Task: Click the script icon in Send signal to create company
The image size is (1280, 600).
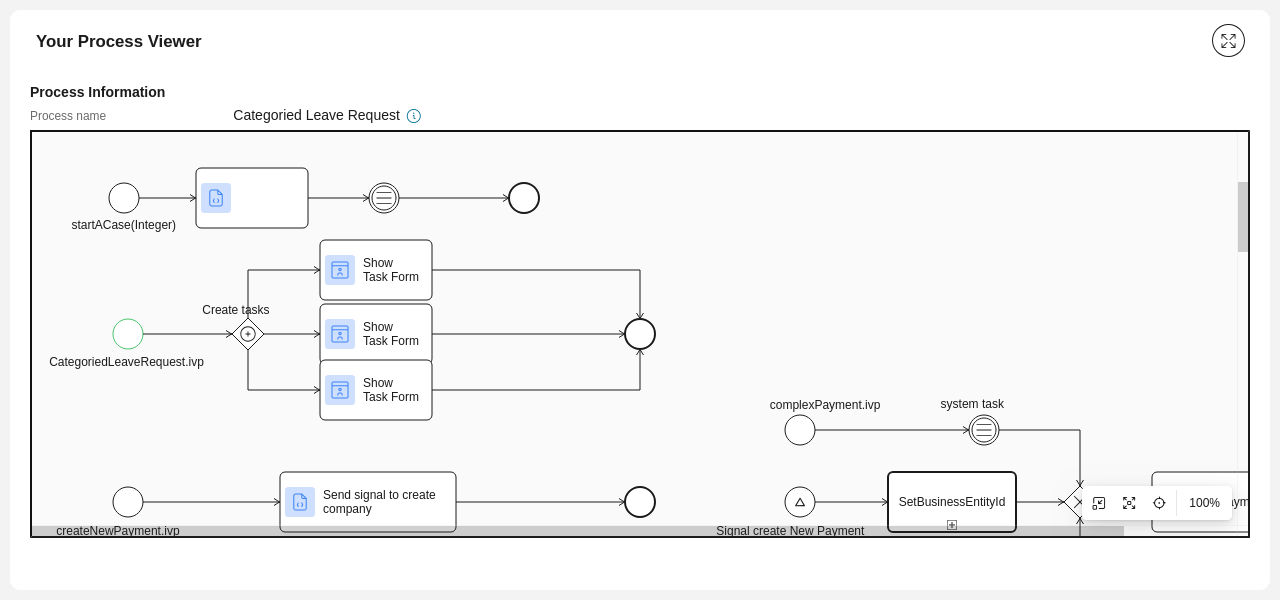Action: point(300,501)
